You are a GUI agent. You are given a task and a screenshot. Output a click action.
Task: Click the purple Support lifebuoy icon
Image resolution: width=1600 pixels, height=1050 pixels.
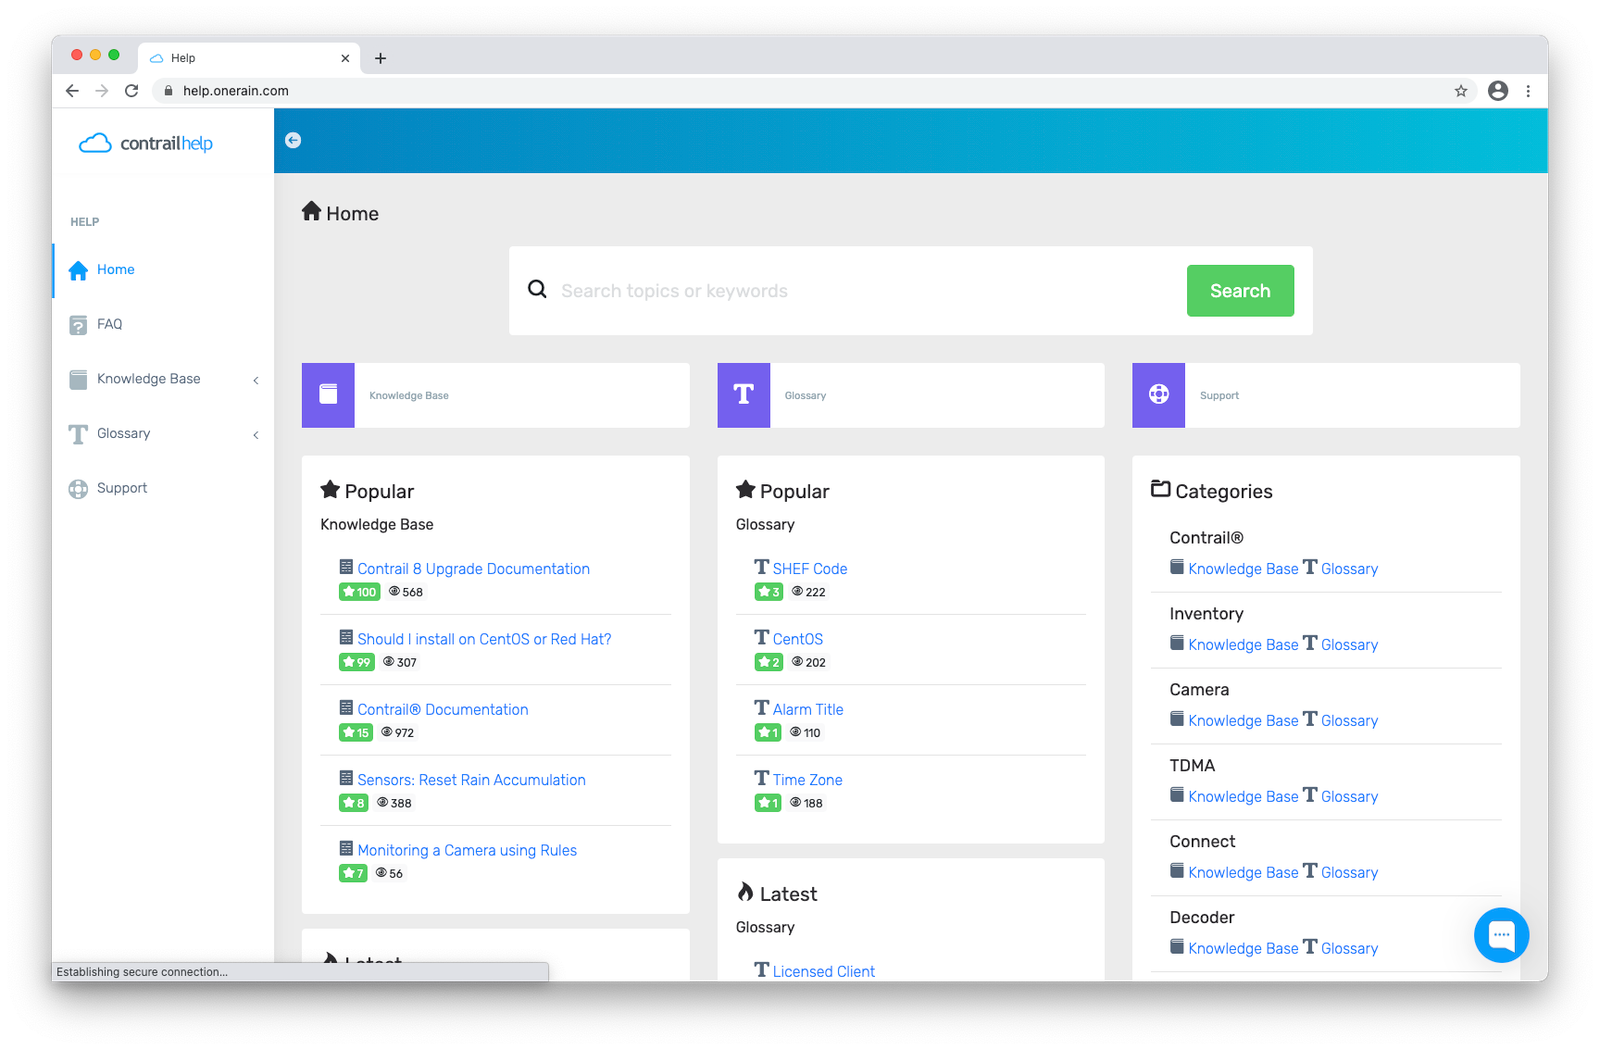click(x=1158, y=395)
